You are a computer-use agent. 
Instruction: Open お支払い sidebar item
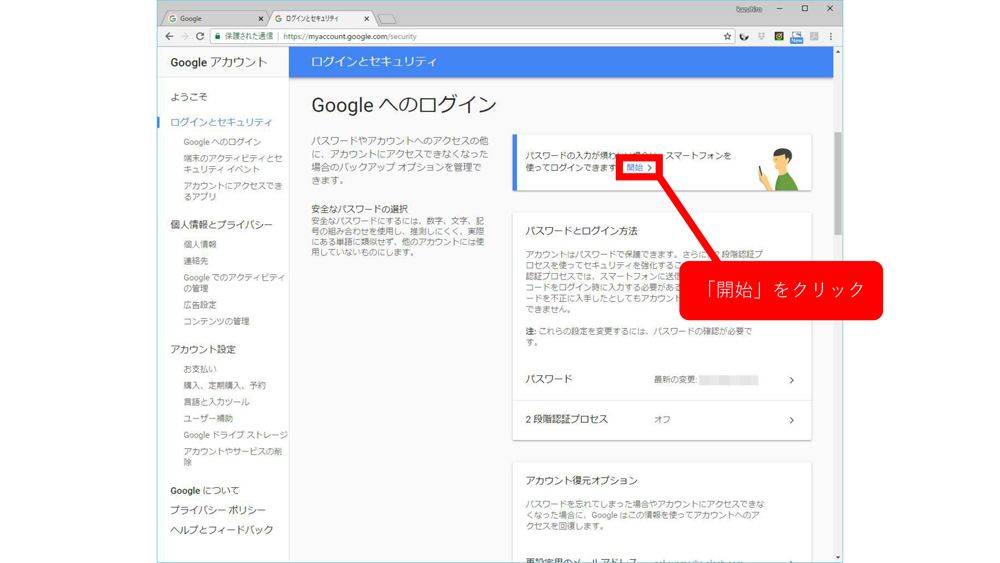tap(200, 369)
